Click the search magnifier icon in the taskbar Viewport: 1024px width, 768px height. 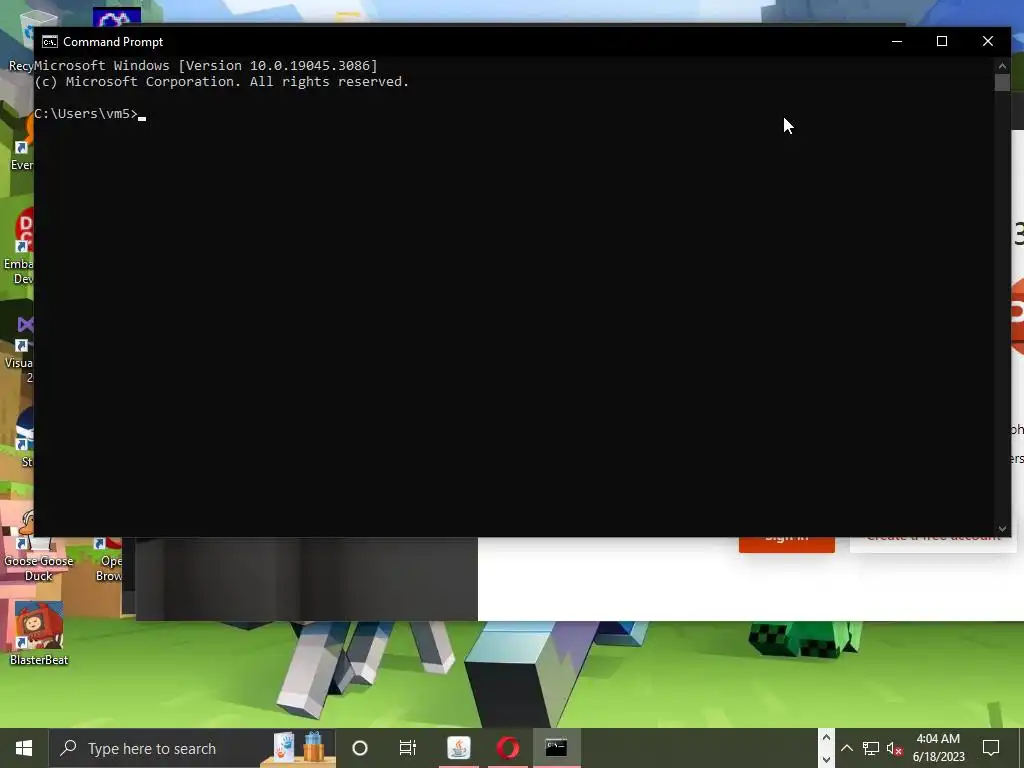tap(68, 748)
